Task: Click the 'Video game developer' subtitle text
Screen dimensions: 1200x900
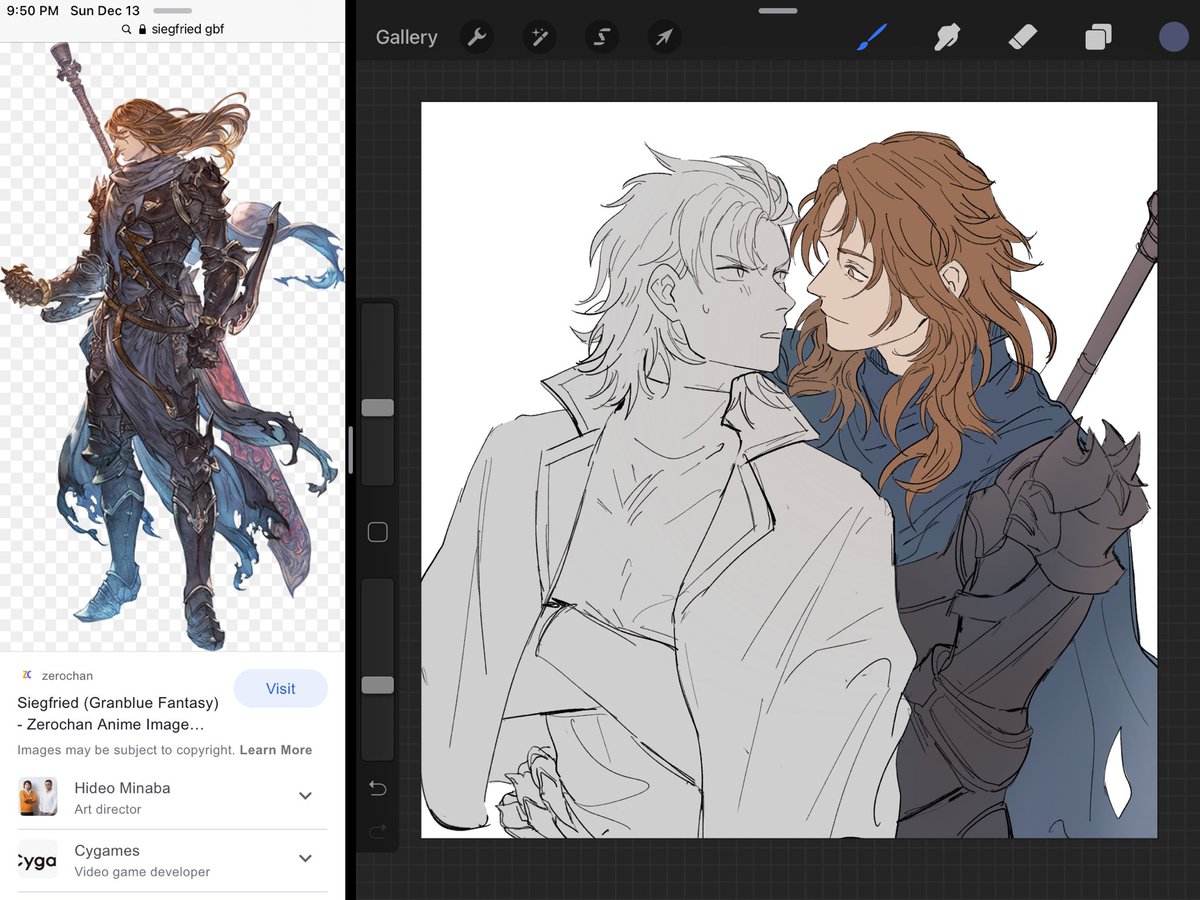Action: pos(142,872)
